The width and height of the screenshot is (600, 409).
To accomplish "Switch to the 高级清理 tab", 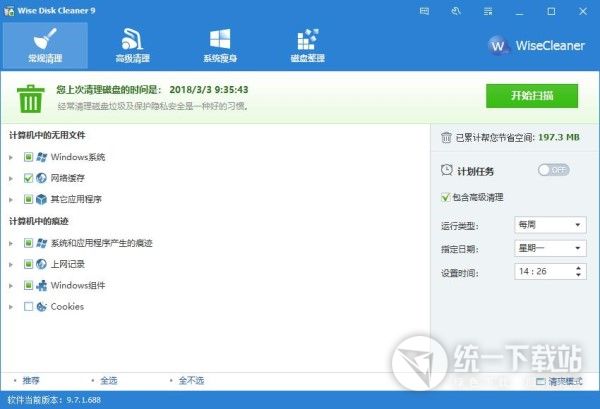I will tap(132, 44).
